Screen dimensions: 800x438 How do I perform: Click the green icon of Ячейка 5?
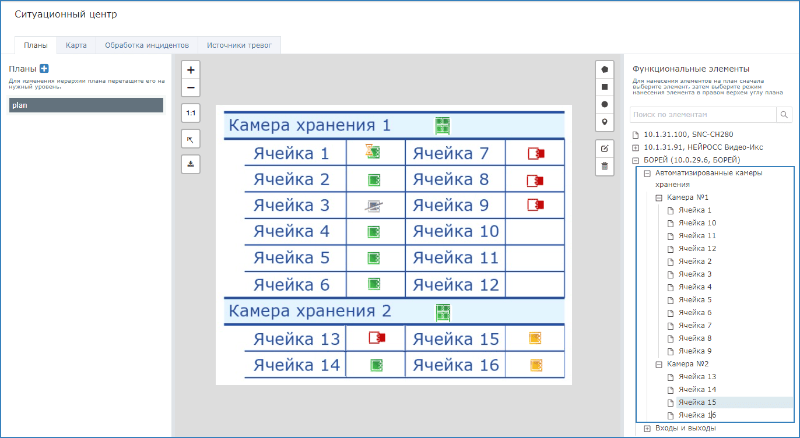[374, 258]
